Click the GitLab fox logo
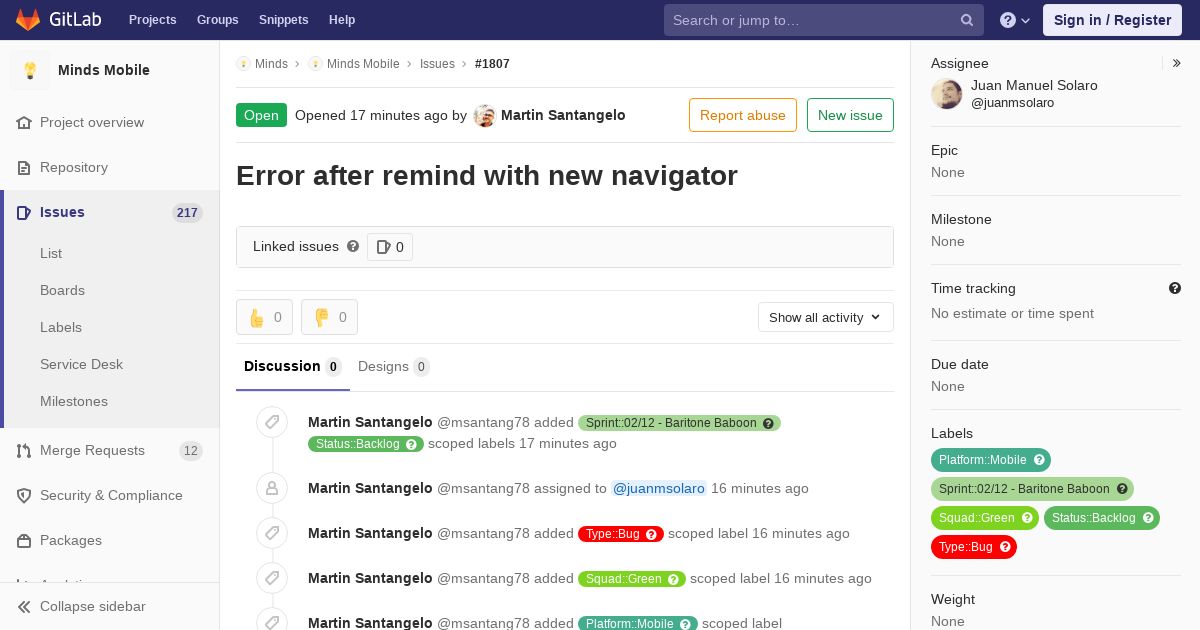Image resolution: width=1200 pixels, height=630 pixels. (x=29, y=19)
